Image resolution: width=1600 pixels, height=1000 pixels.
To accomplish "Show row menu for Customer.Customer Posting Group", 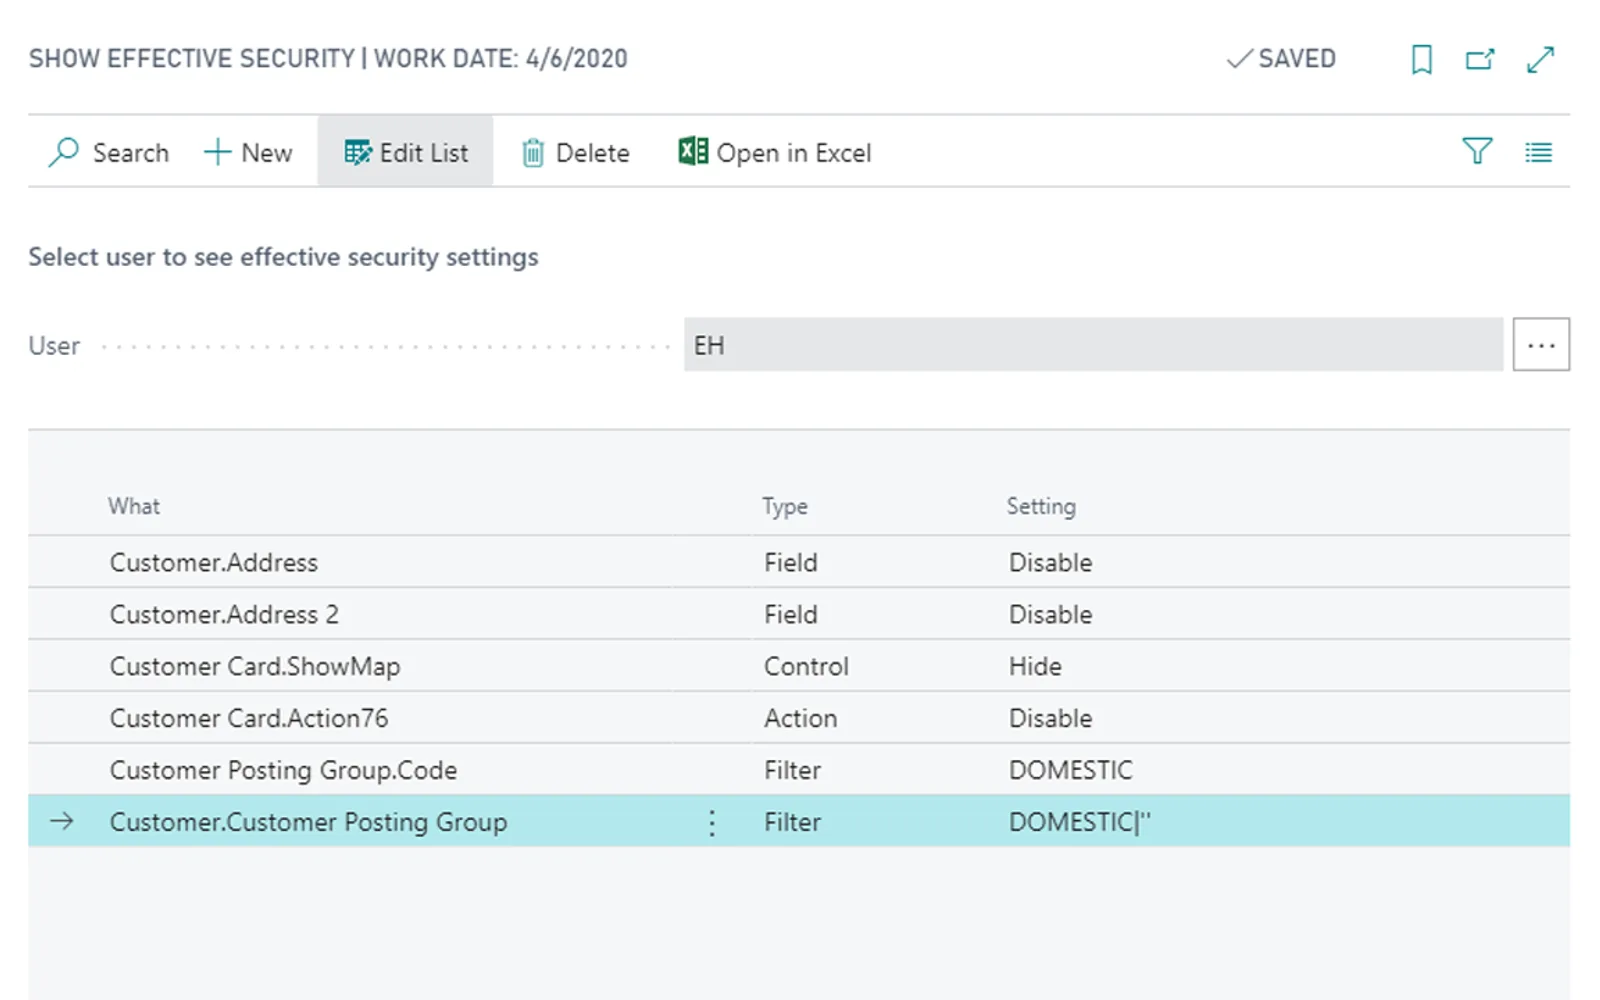I will (712, 822).
